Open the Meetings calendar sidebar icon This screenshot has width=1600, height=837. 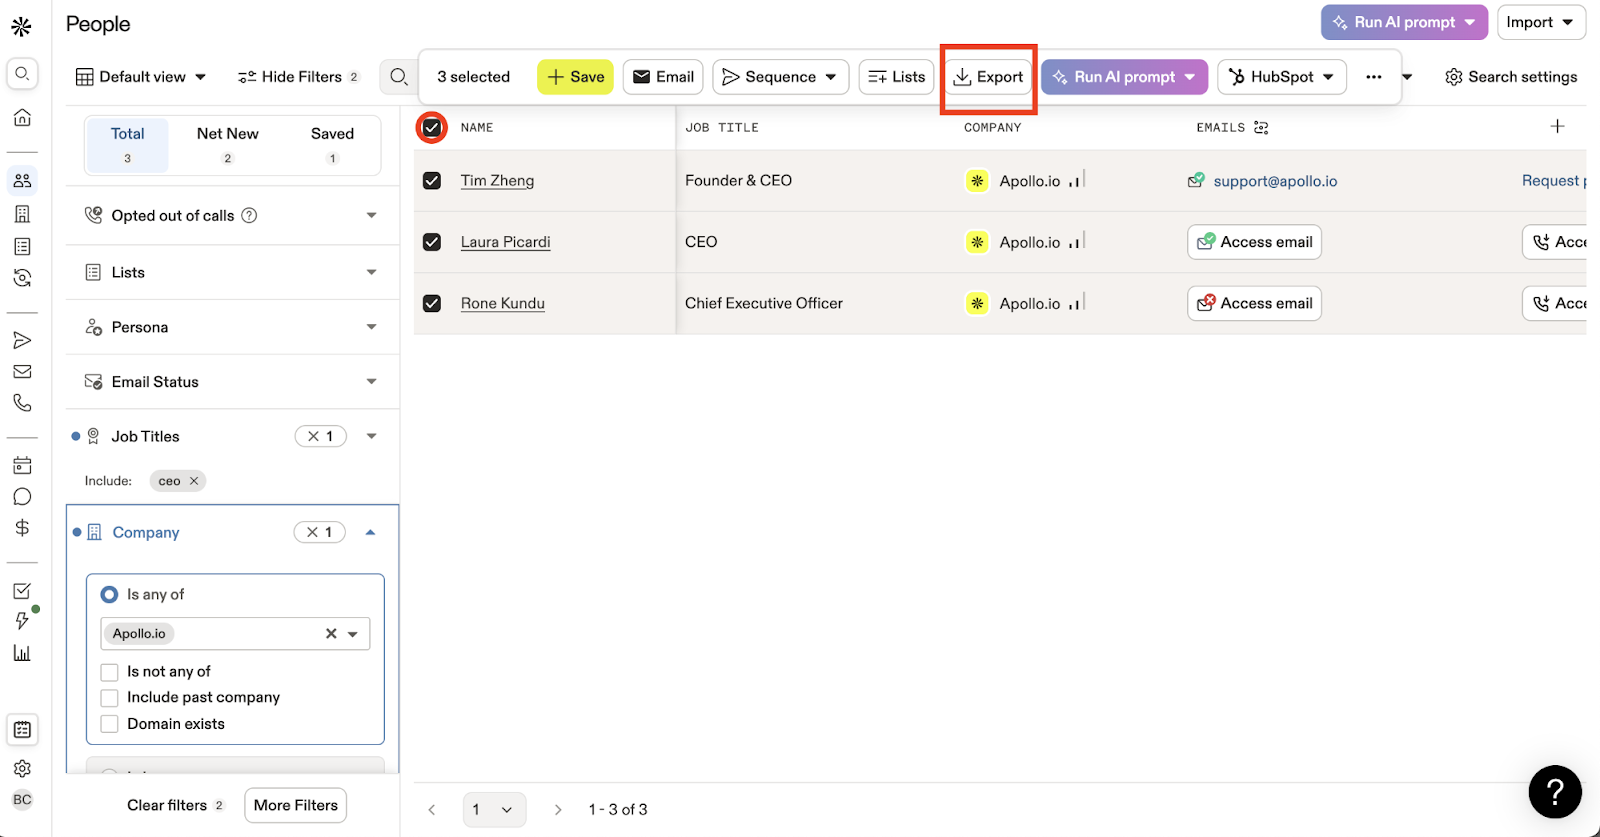pyautogui.click(x=22, y=465)
